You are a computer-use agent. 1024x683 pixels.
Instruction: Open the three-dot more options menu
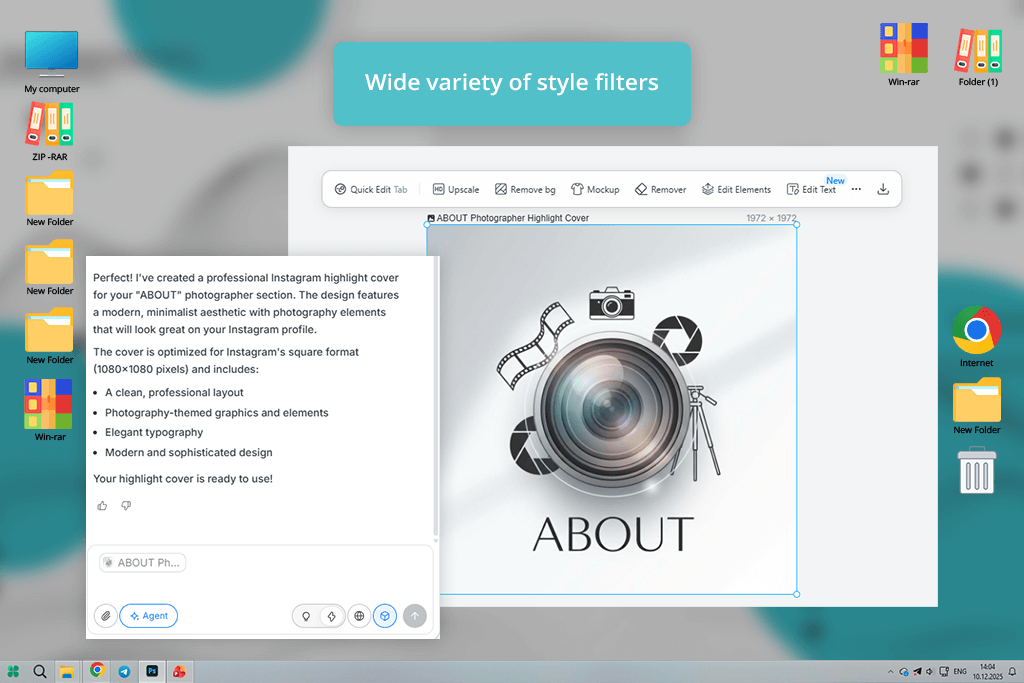tap(856, 189)
